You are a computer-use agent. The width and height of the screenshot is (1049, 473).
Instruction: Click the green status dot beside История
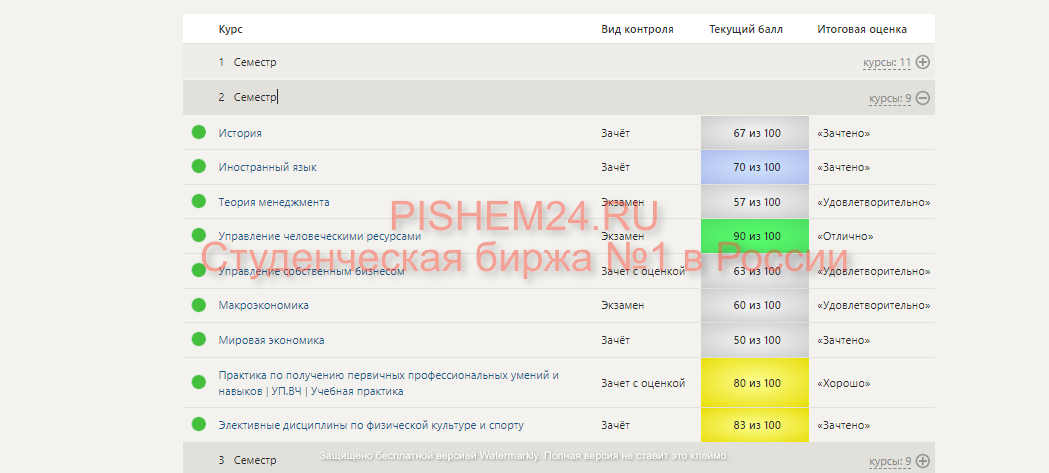click(198, 132)
